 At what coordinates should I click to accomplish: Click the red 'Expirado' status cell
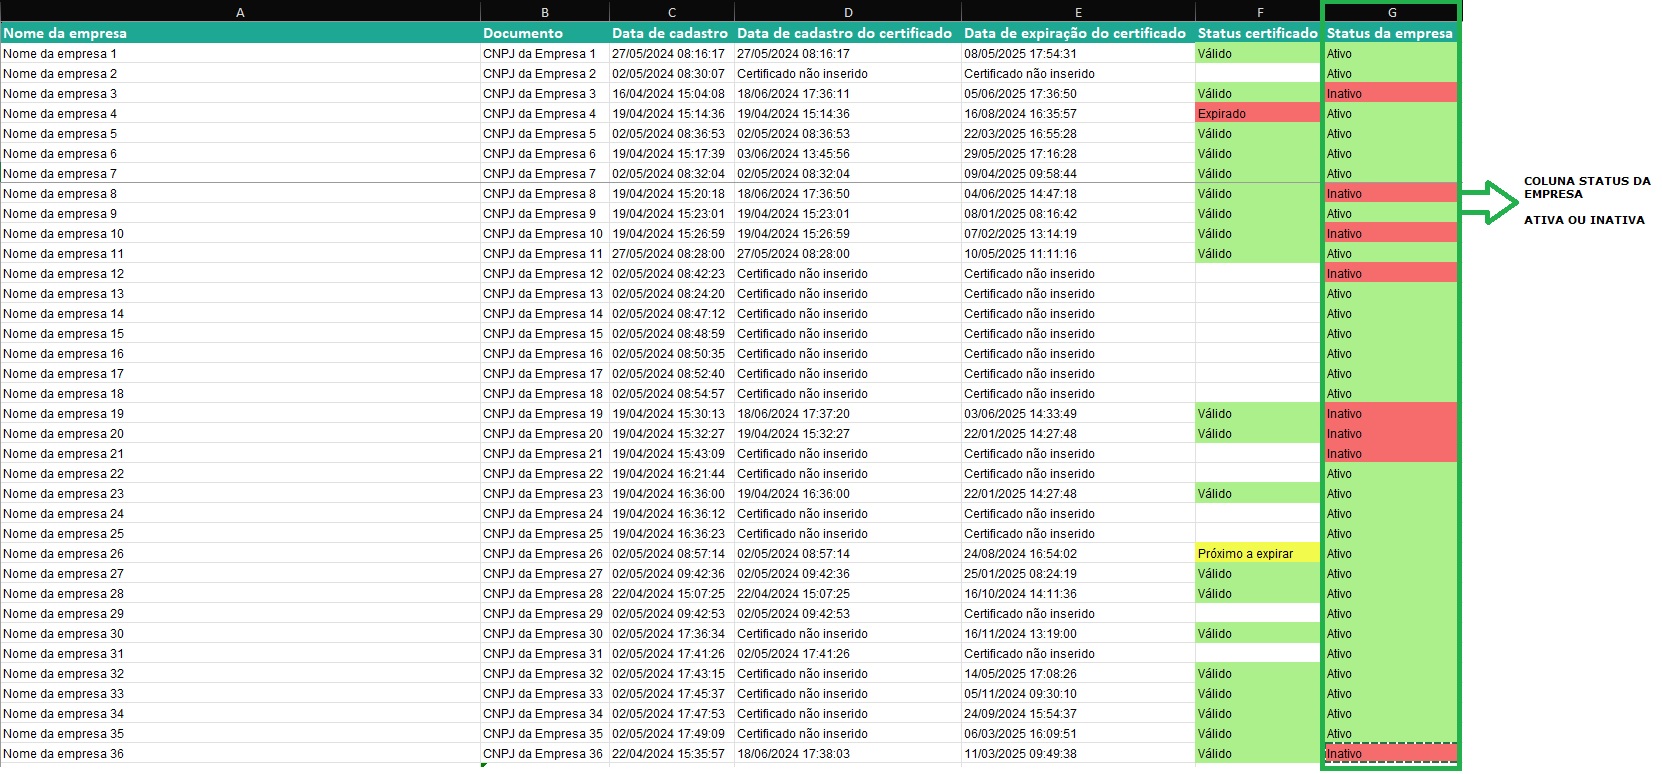click(x=1257, y=114)
